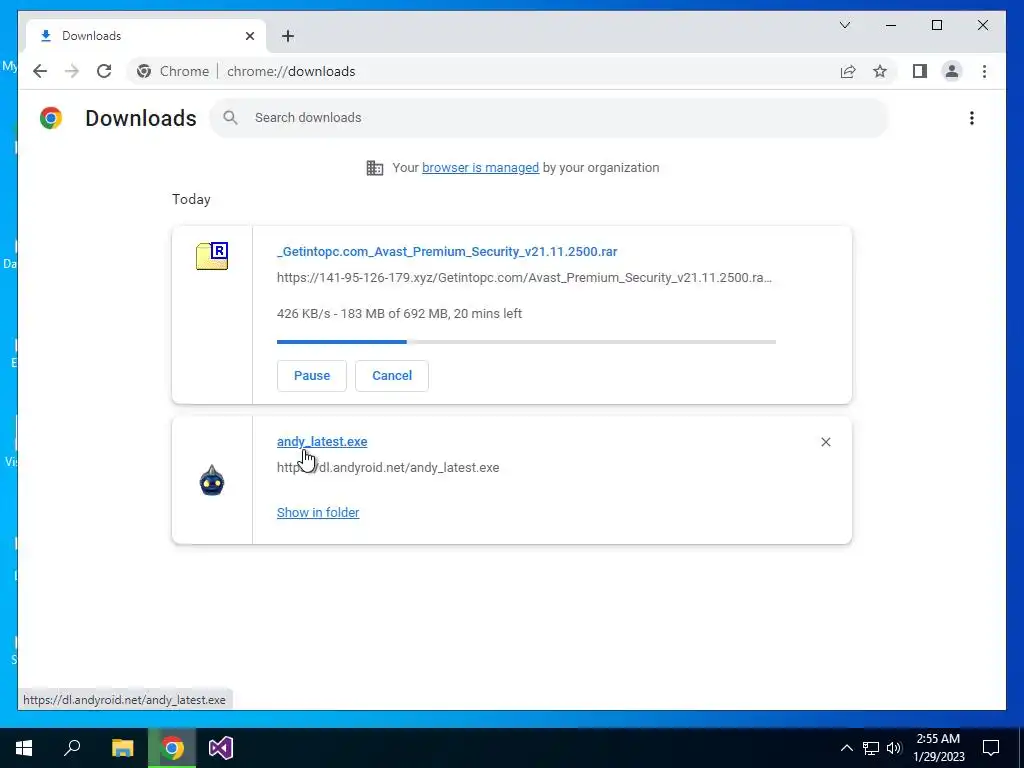Click the download progress bar

coord(526,342)
